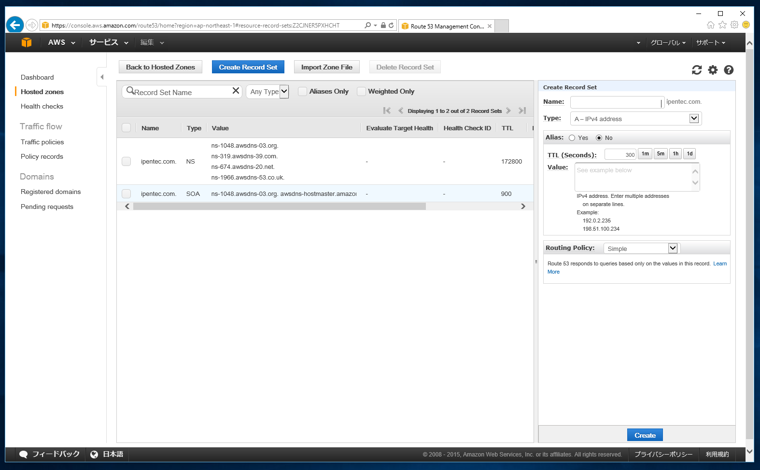Open record Type dropdown A – IPv4 address
This screenshot has height=470, width=760.
636,119
